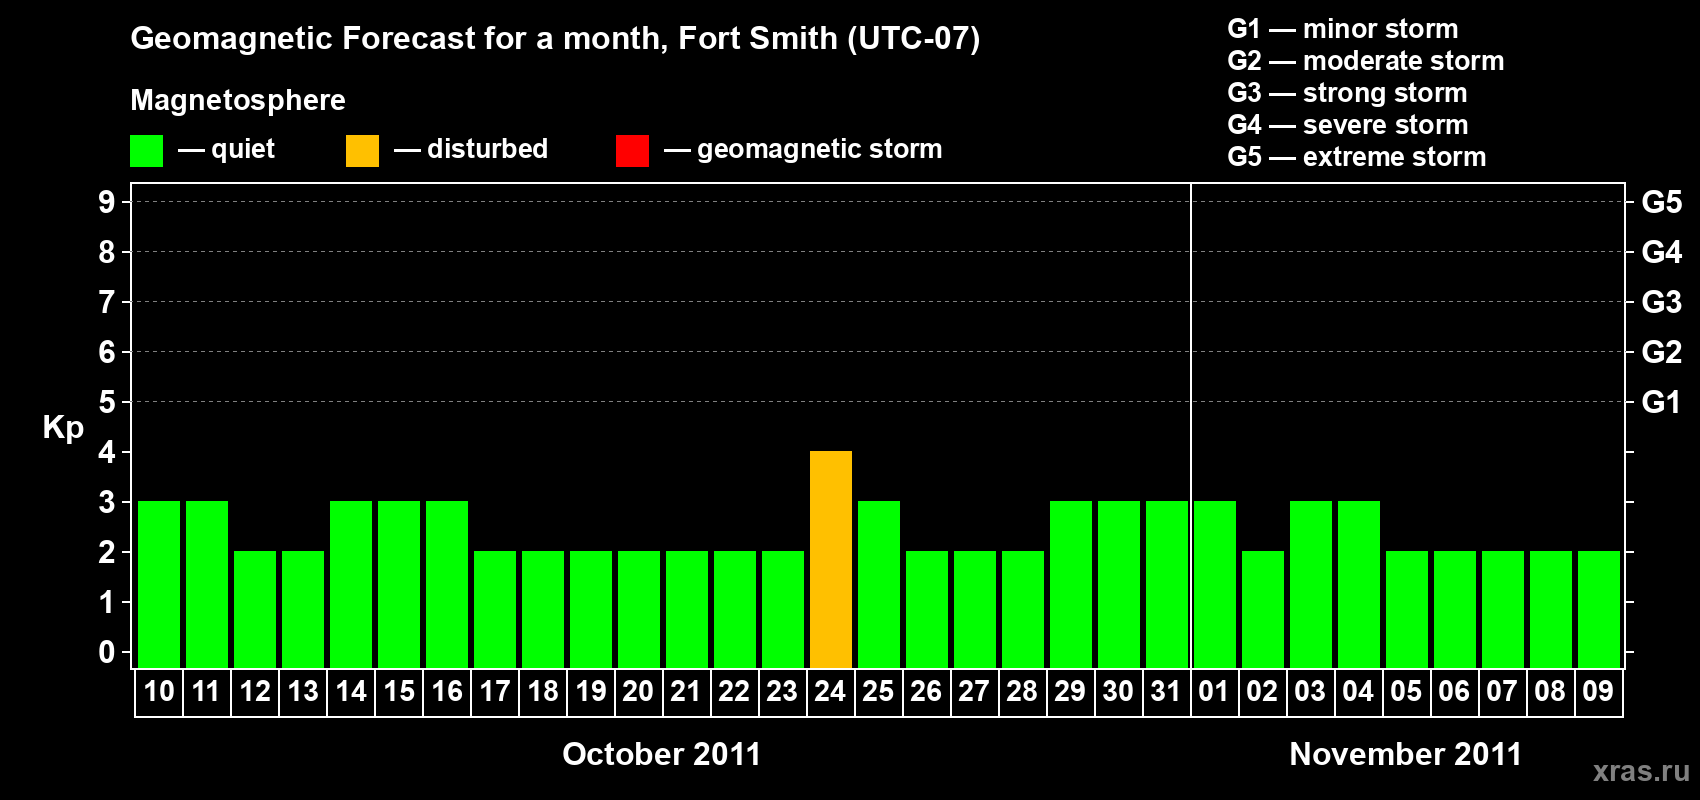This screenshot has height=800, width=1700.
Task: Select the green bar for October 25
Action: [x=879, y=584]
